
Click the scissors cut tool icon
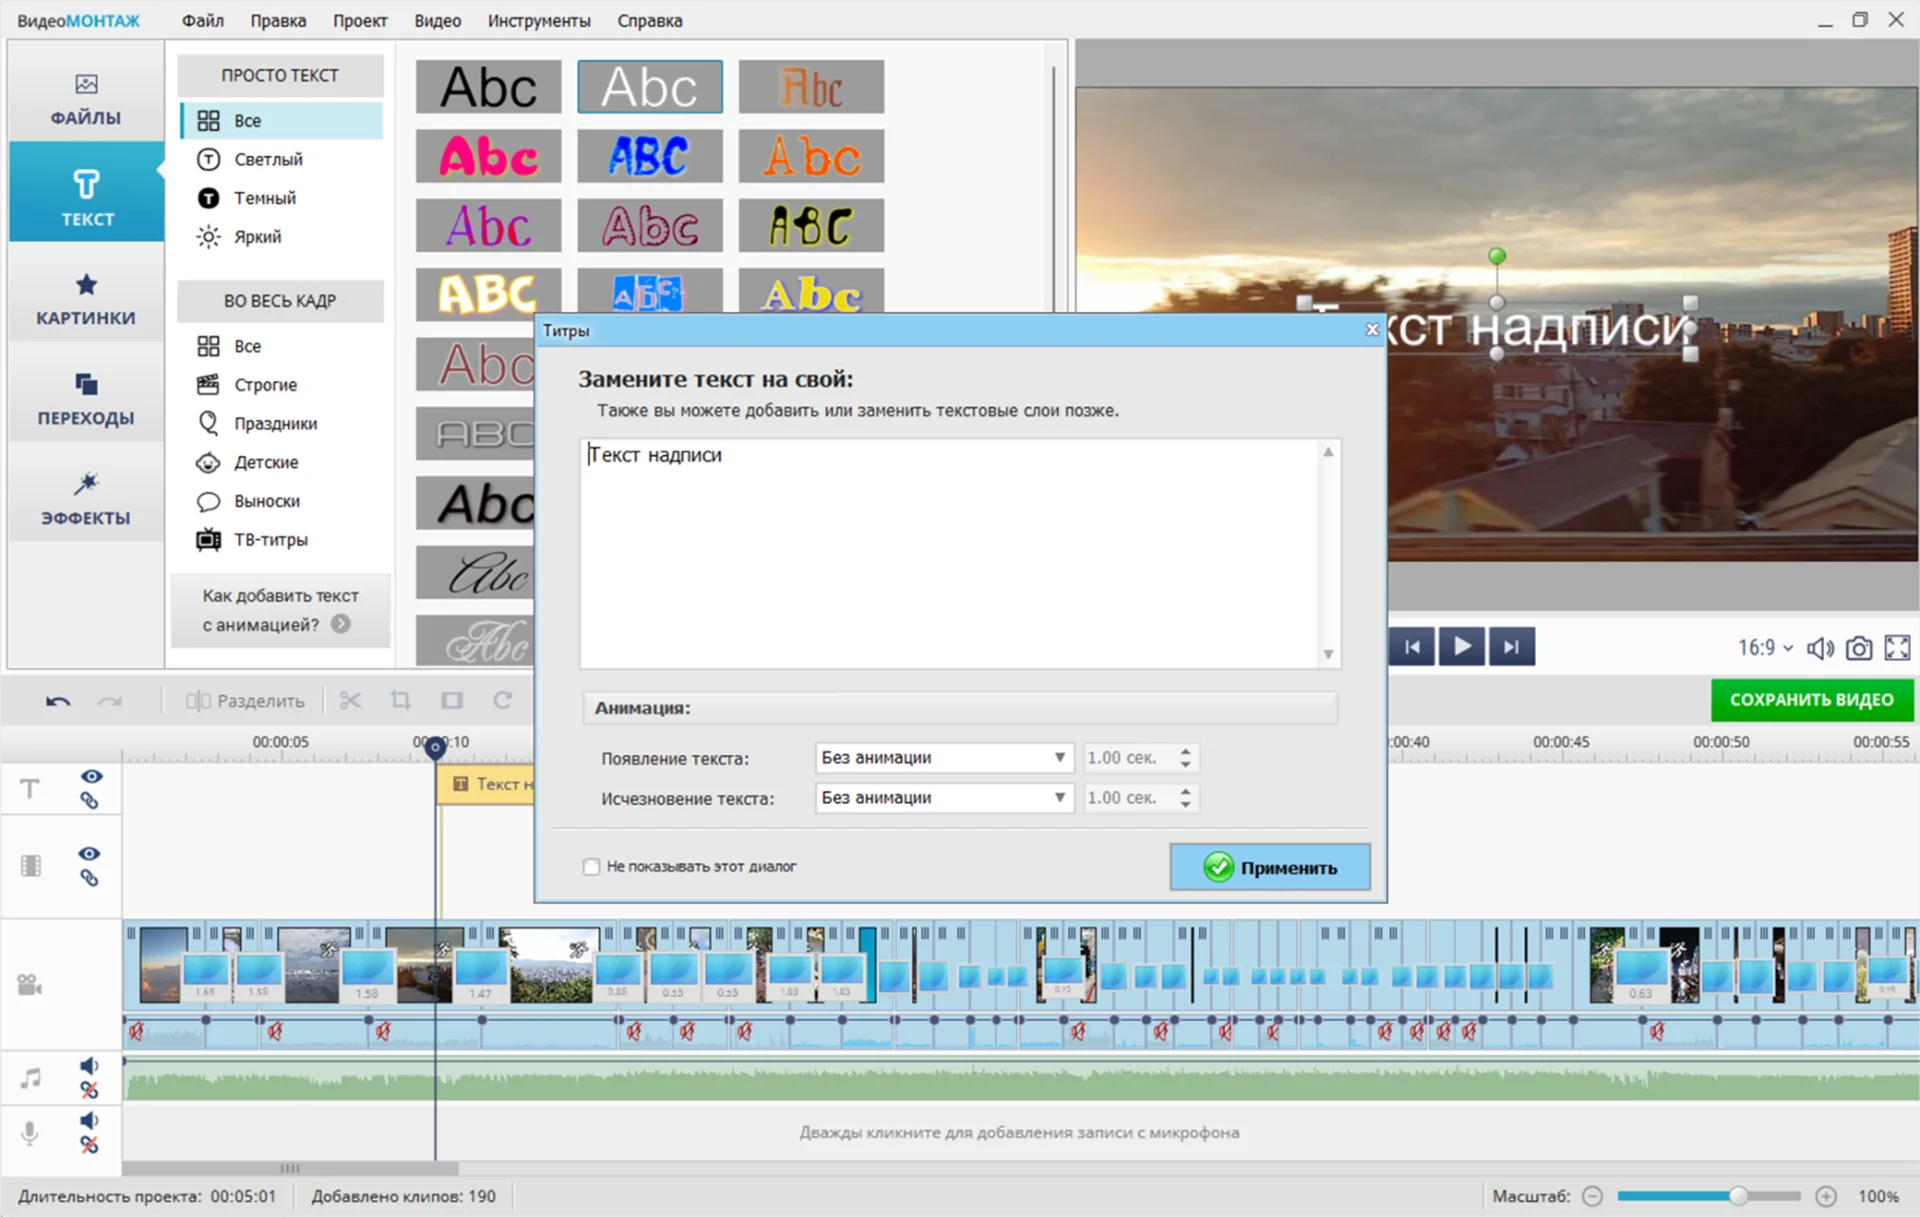pos(350,701)
